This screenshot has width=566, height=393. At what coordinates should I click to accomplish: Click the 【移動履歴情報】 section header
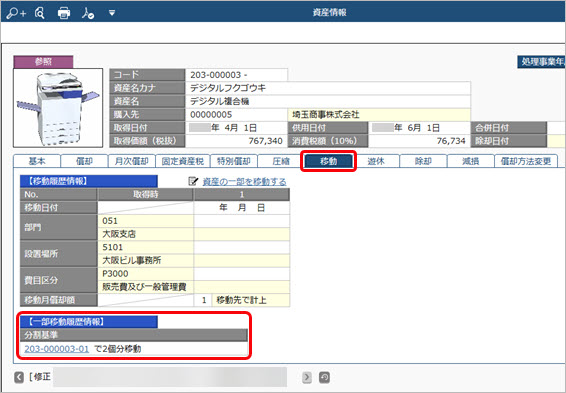point(89,181)
